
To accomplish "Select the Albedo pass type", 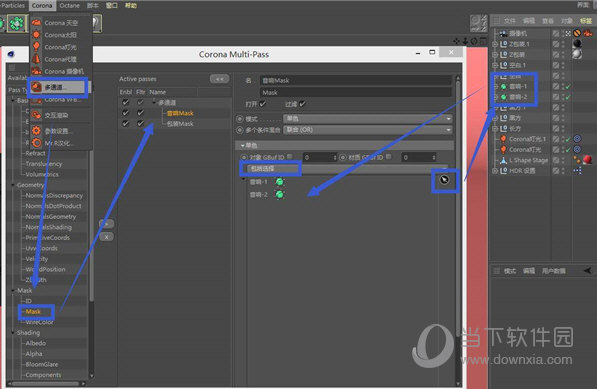I will 36,343.
